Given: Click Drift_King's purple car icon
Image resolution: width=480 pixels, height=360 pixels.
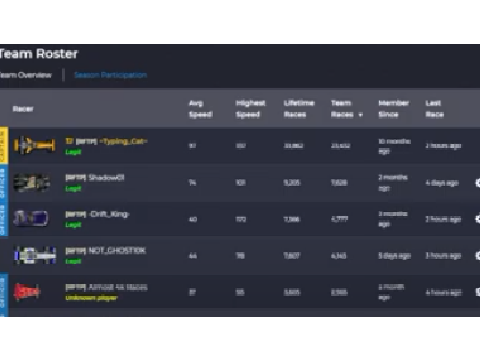Looking at the screenshot, I should [31, 219].
